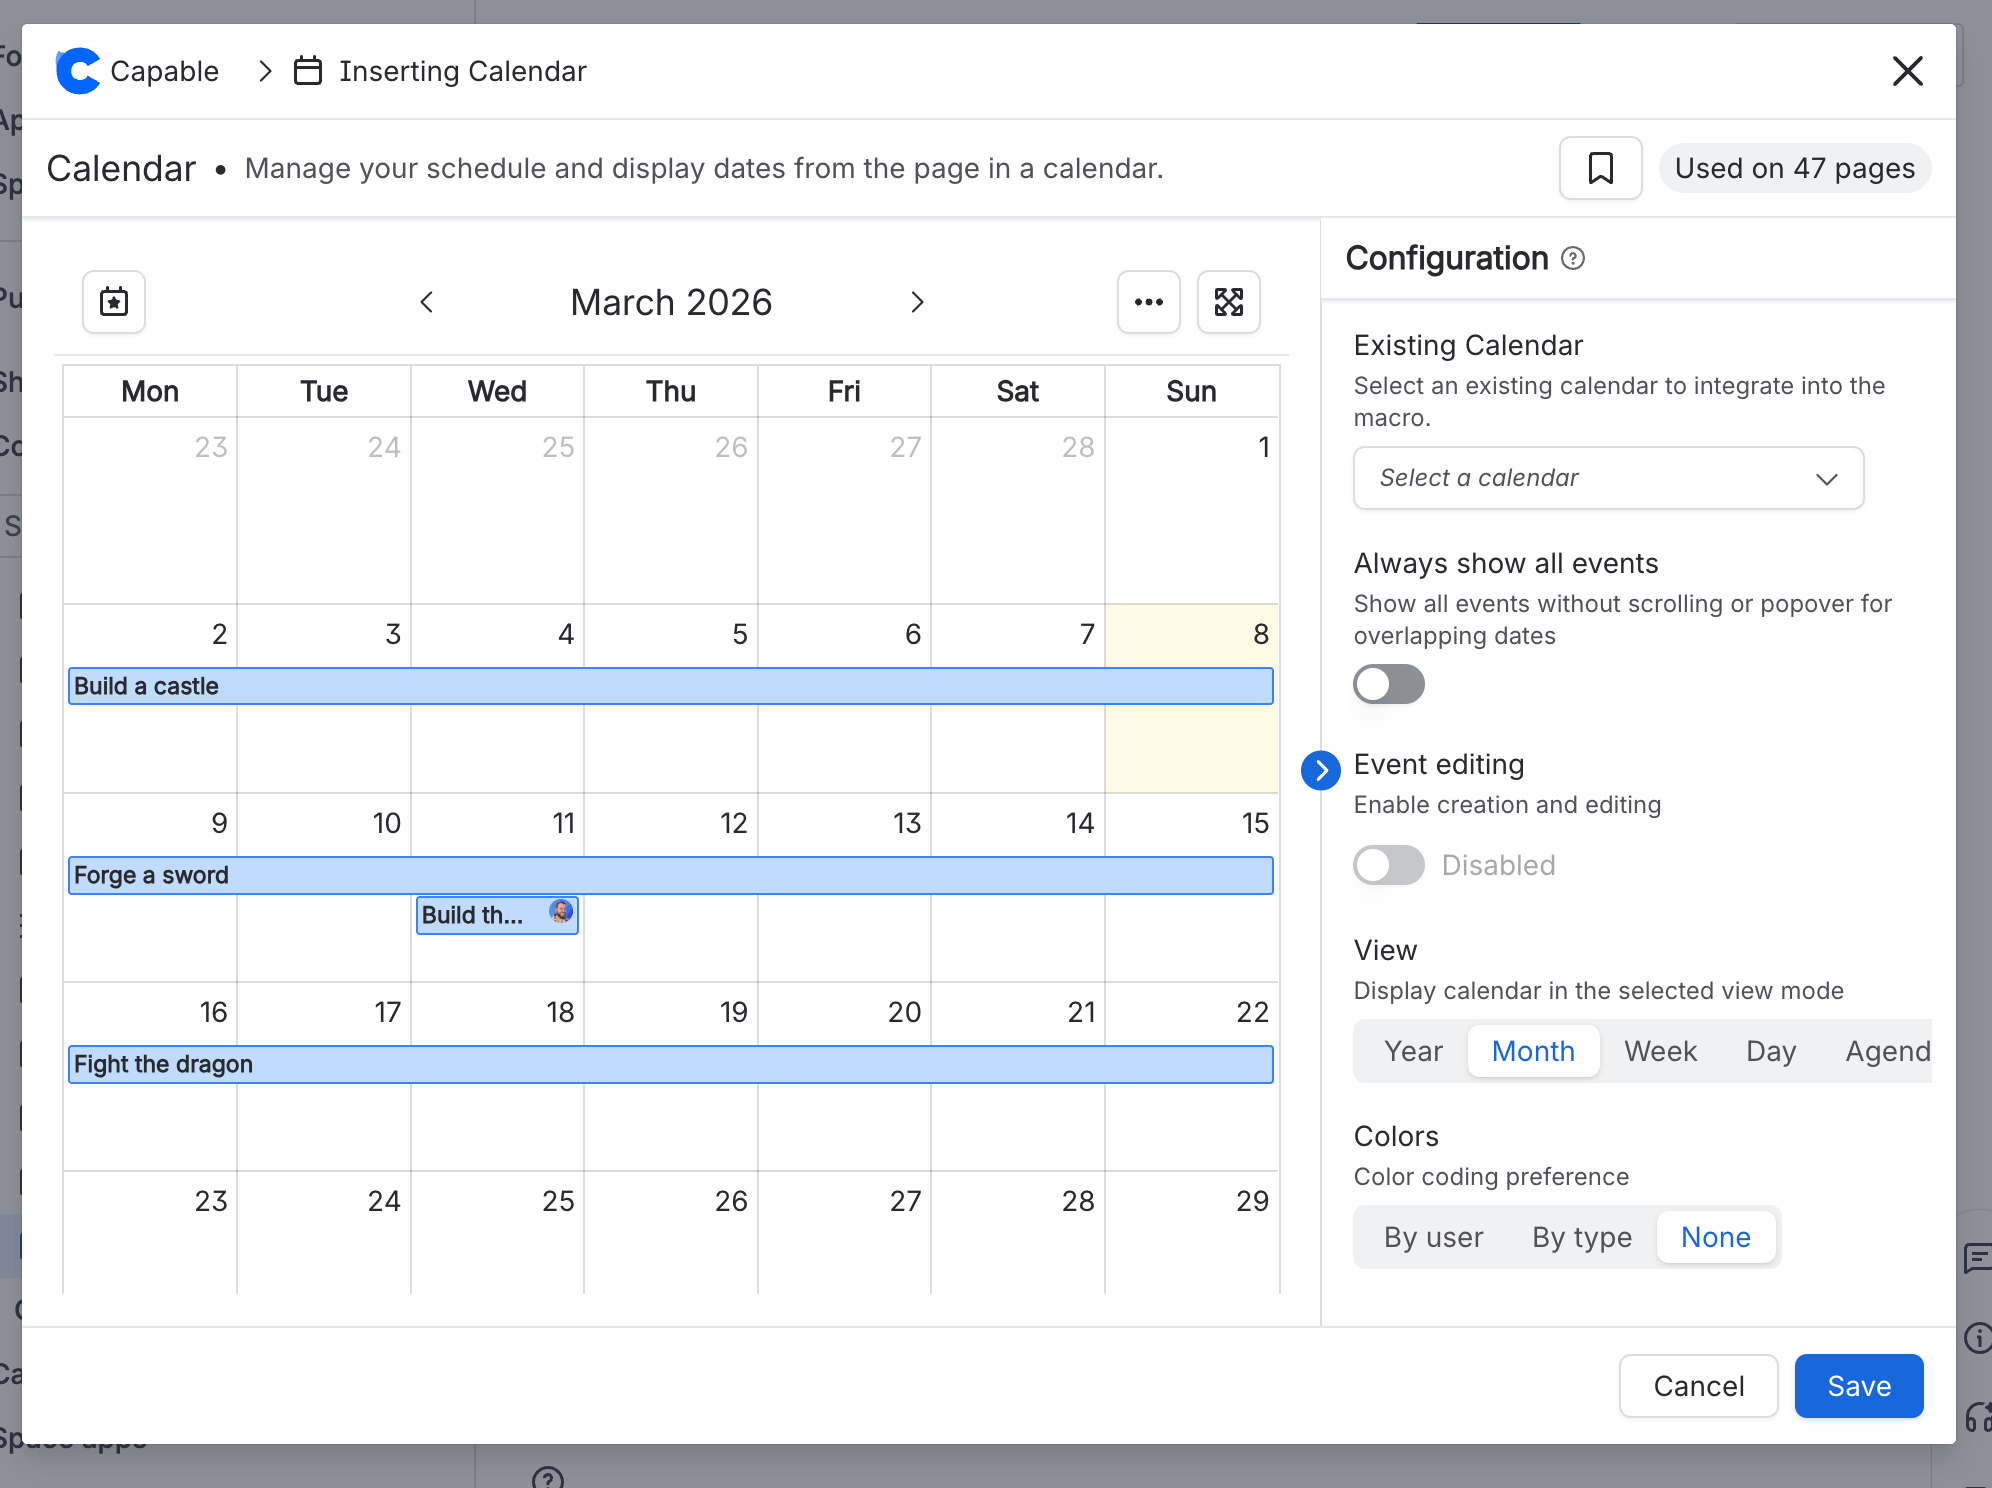The width and height of the screenshot is (1992, 1488).
Task: Click the Save button
Action: (x=1858, y=1386)
